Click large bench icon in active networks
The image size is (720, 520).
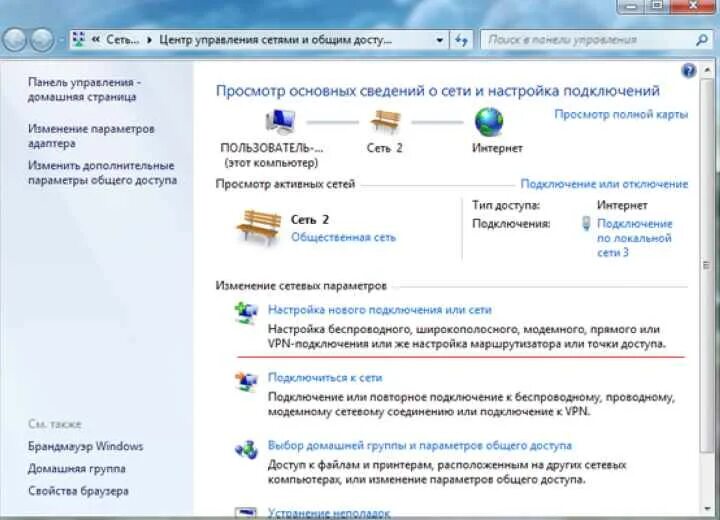(x=259, y=227)
